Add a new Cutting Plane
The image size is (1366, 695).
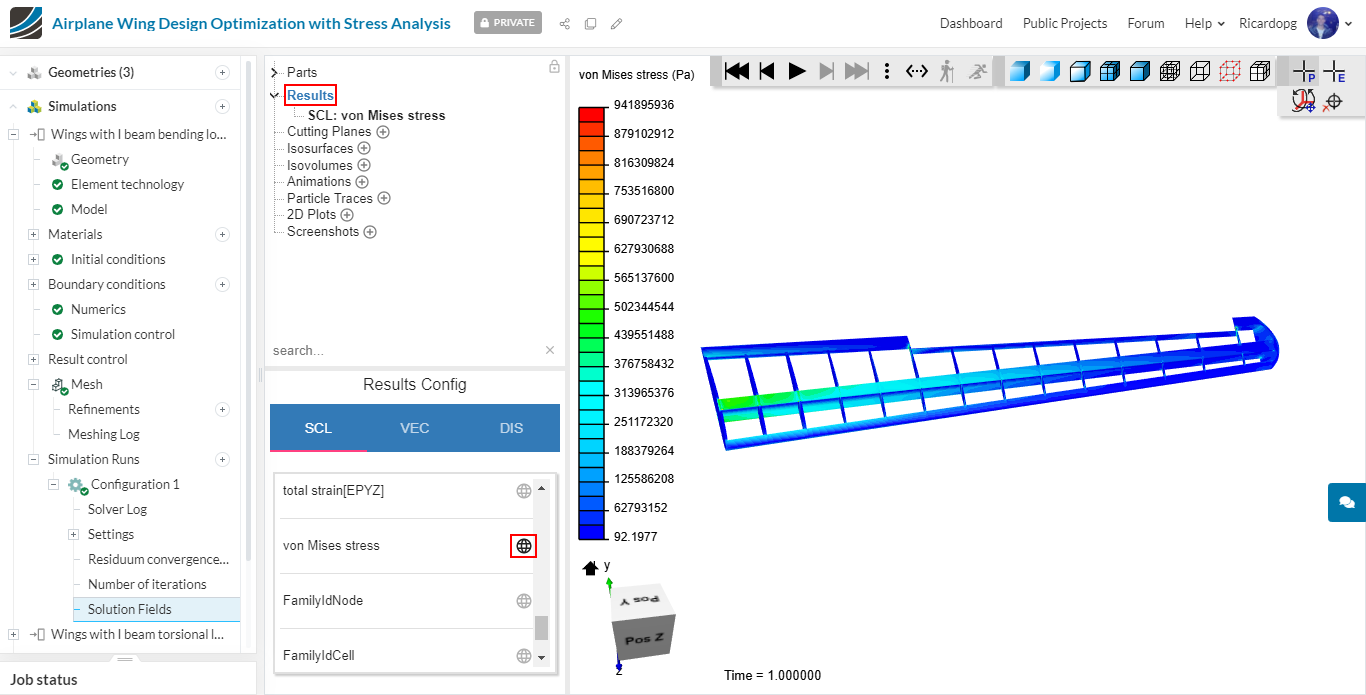pyautogui.click(x=382, y=132)
